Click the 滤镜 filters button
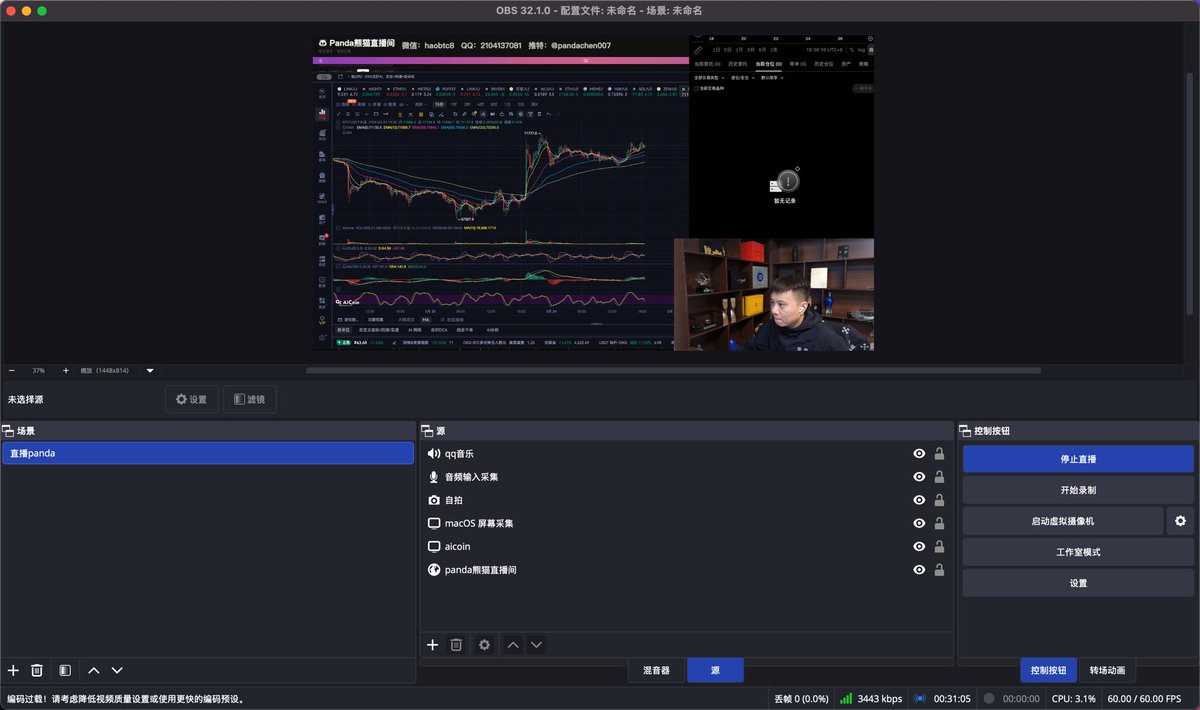 pos(250,399)
